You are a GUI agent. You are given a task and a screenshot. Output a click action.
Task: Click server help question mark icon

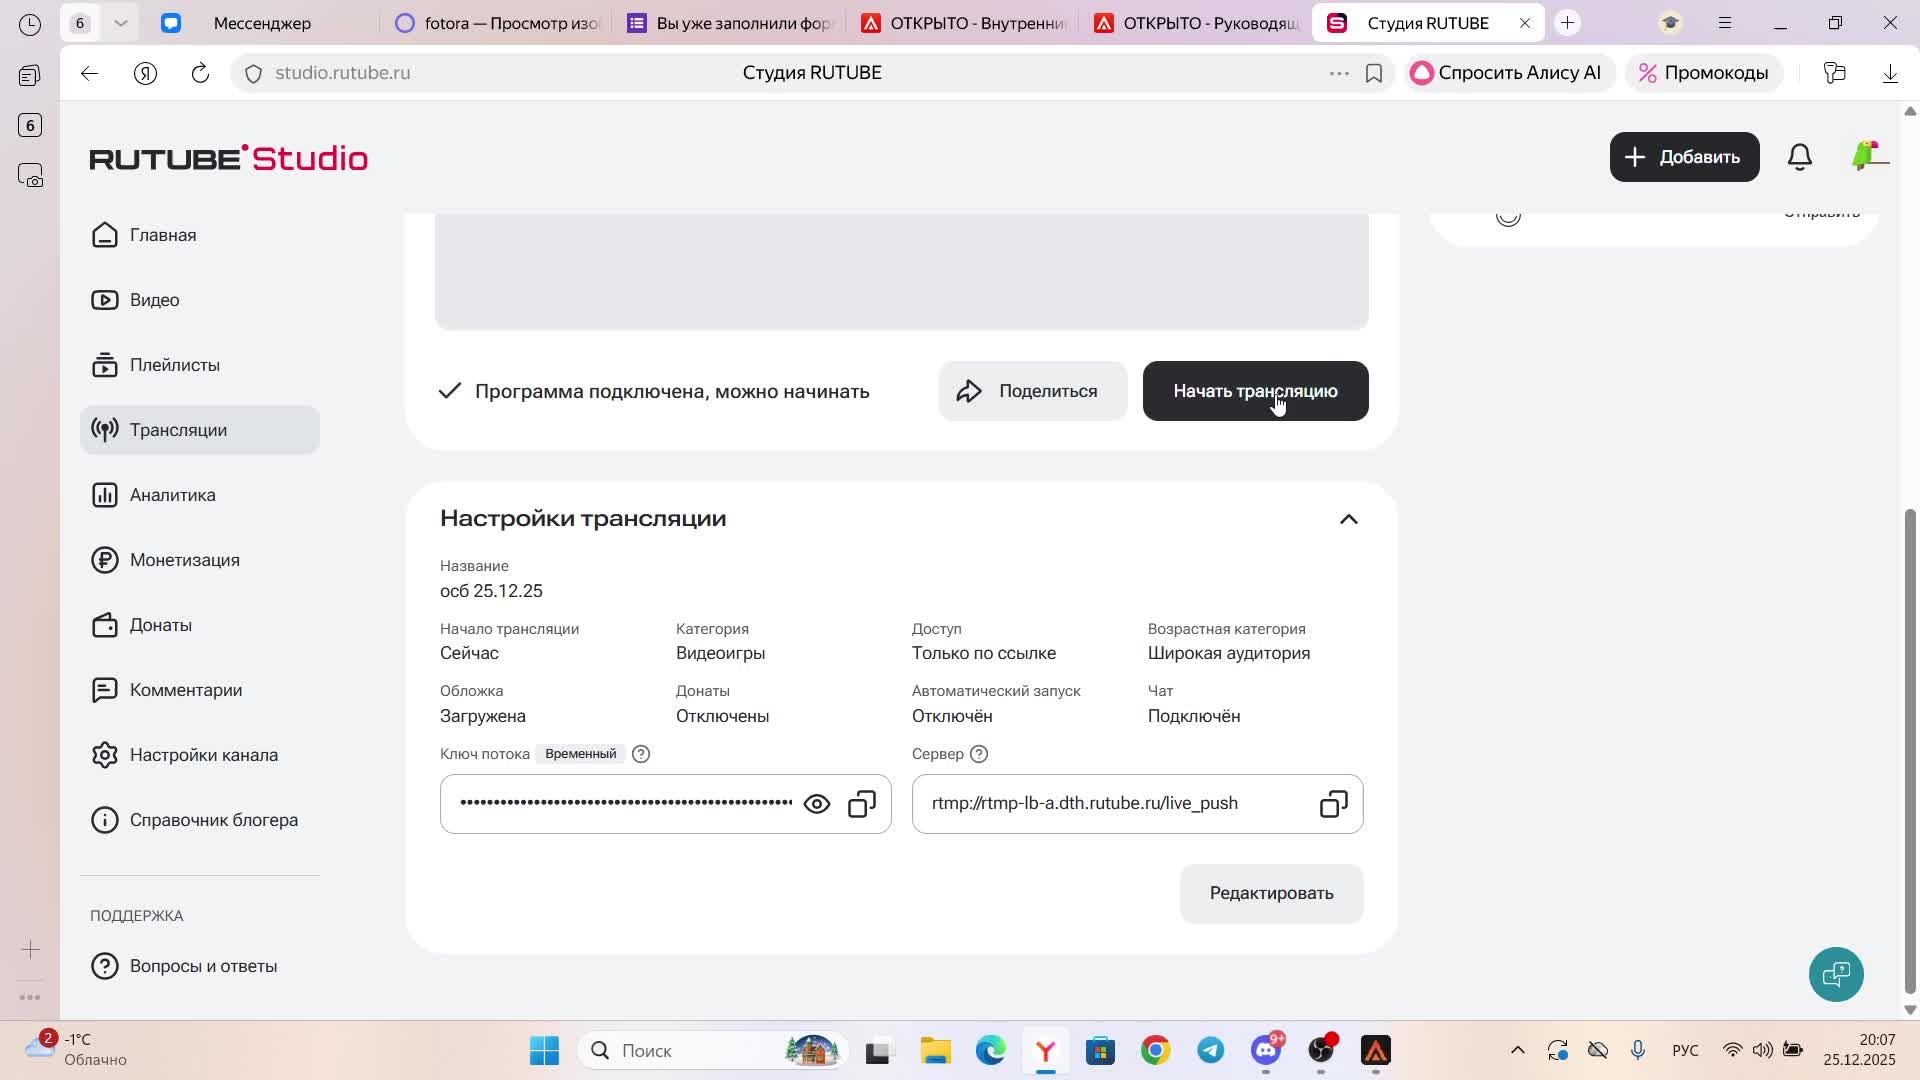click(979, 754)
